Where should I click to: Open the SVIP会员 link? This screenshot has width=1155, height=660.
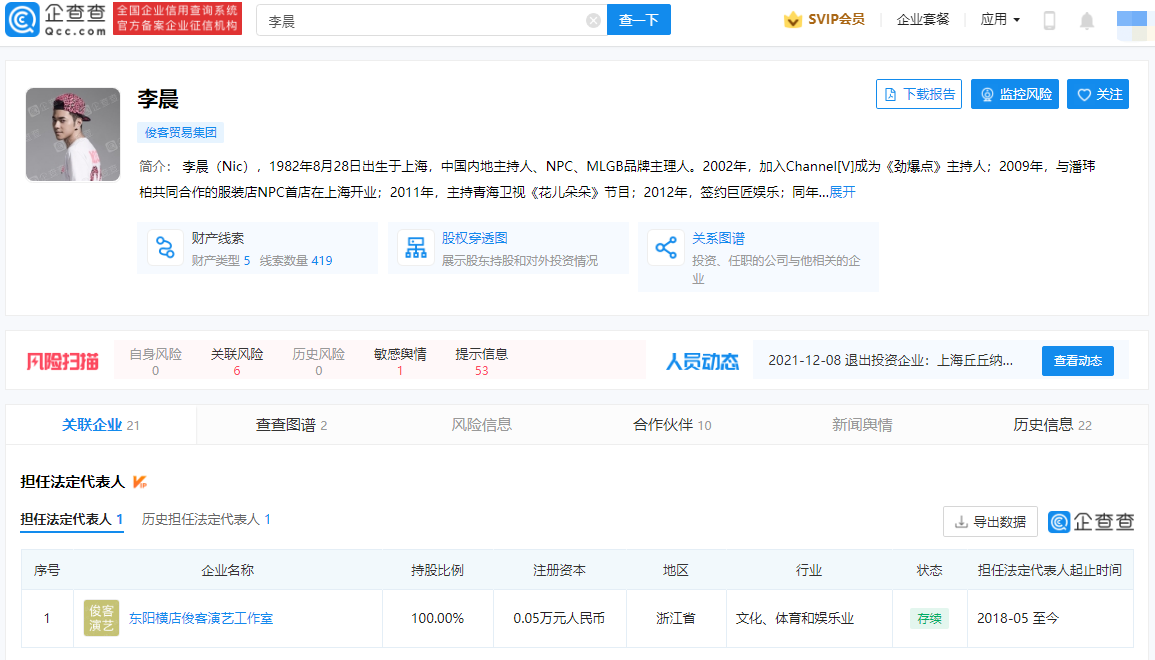836,20
